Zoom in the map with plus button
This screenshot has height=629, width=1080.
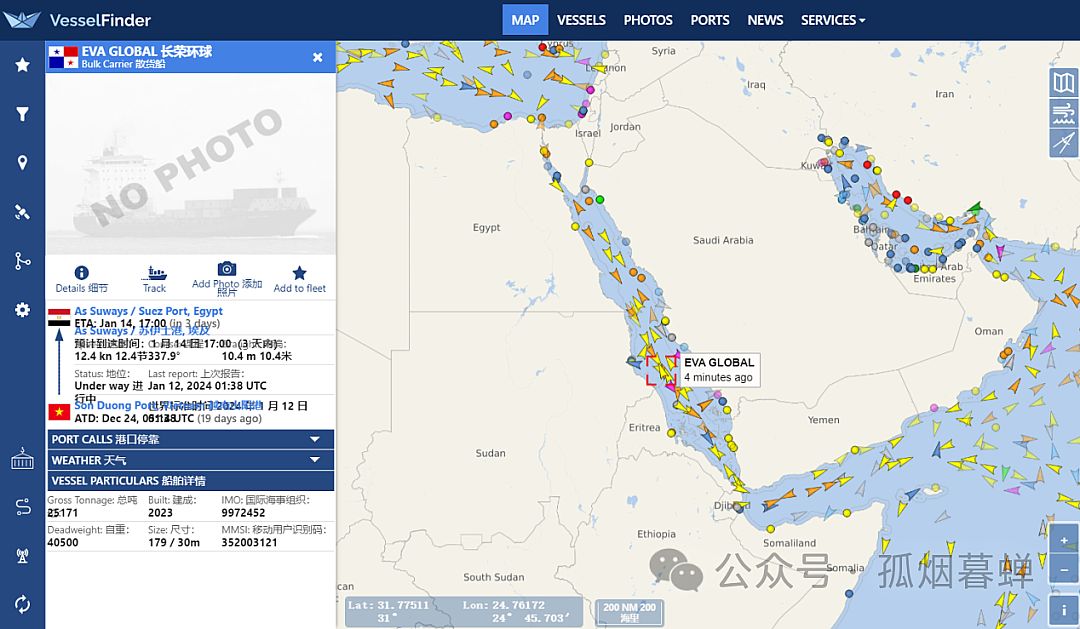[x=1063, y=540]
